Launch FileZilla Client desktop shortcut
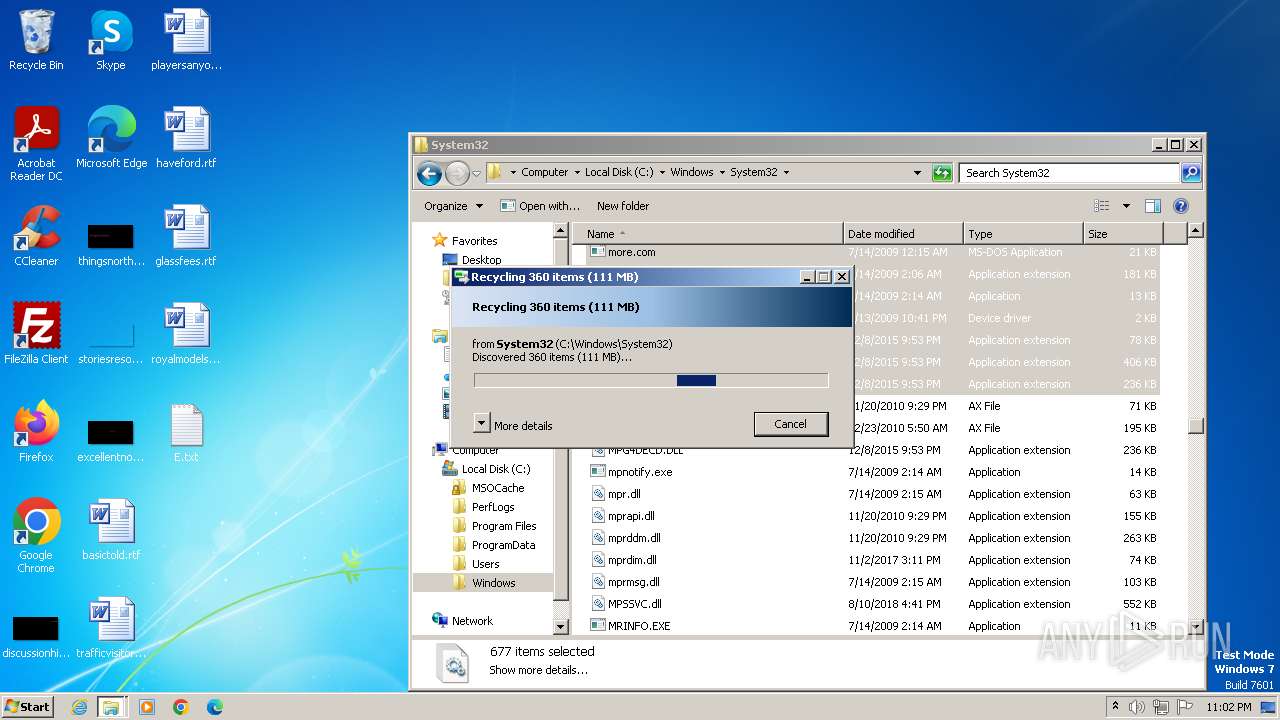The width and height of the screenshot is (1280, 720). tap(36, 334)
